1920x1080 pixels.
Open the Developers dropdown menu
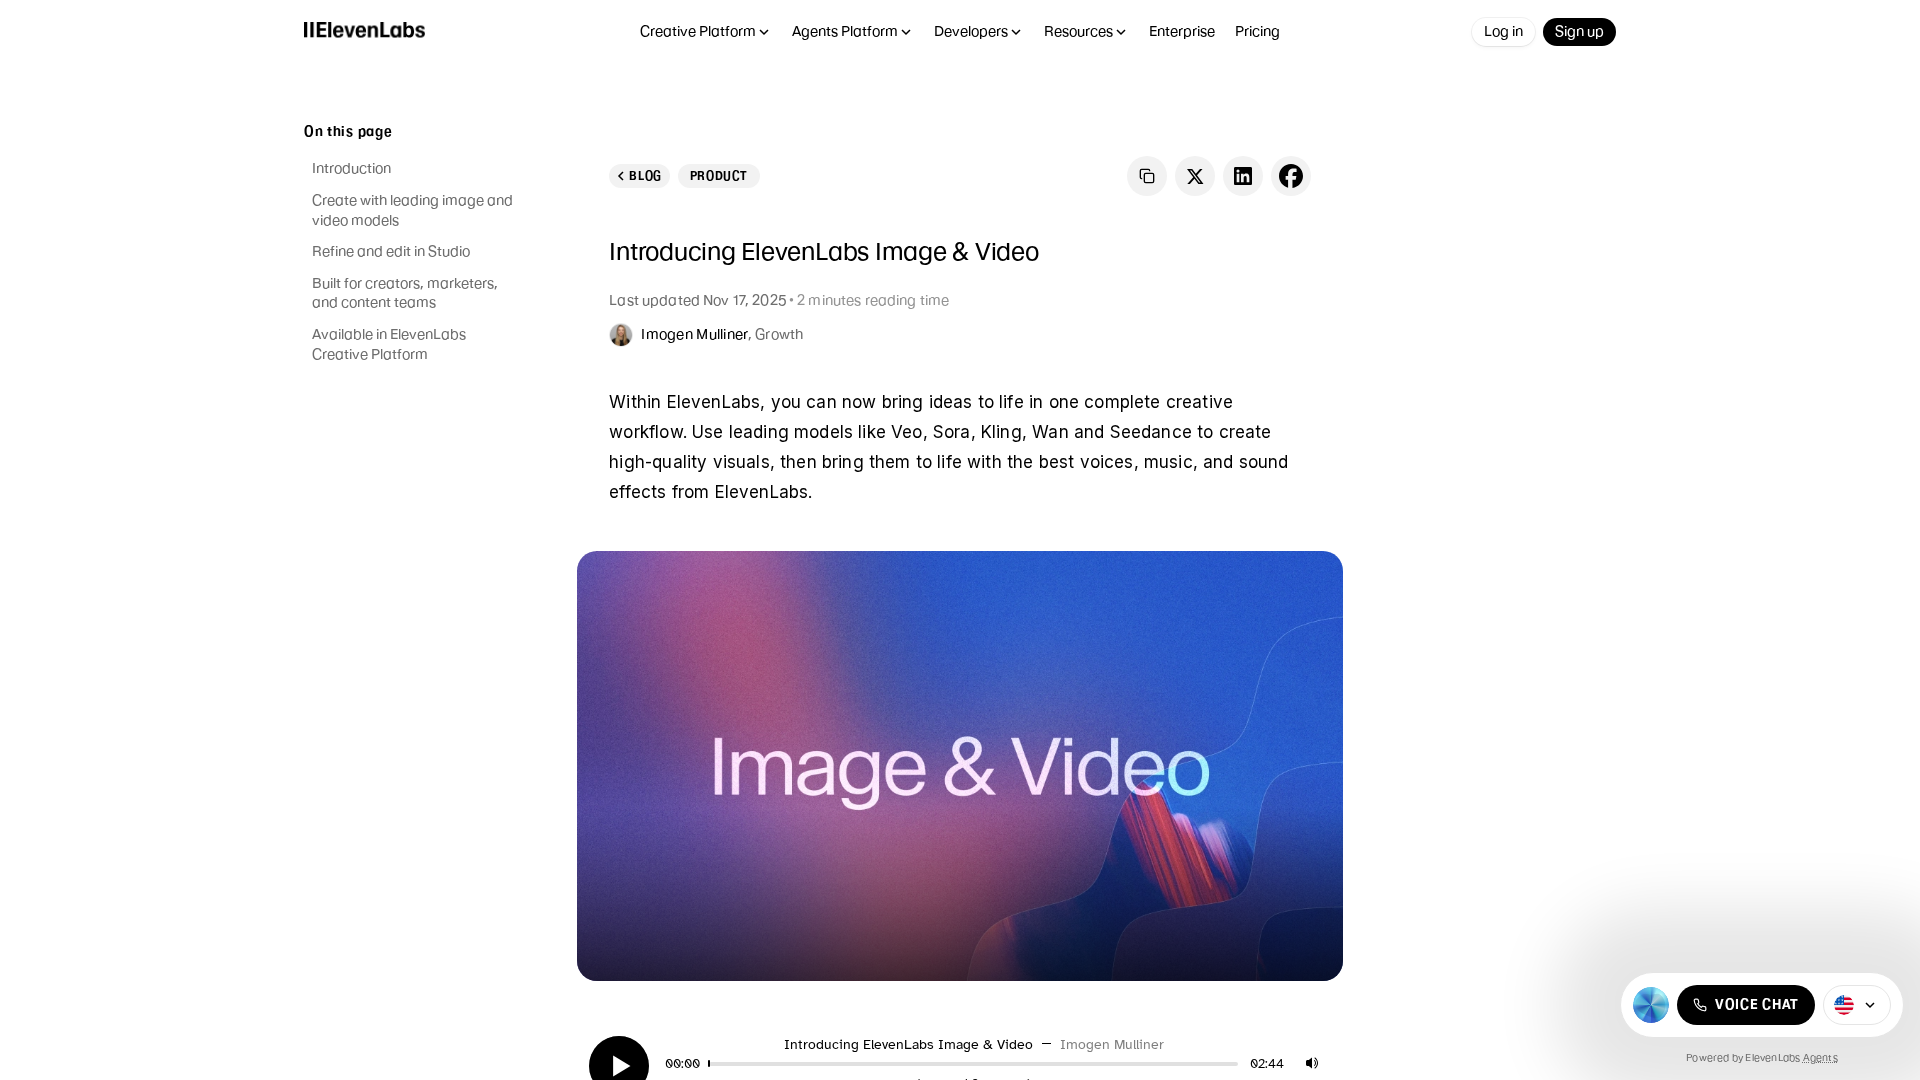coord(977,32)
